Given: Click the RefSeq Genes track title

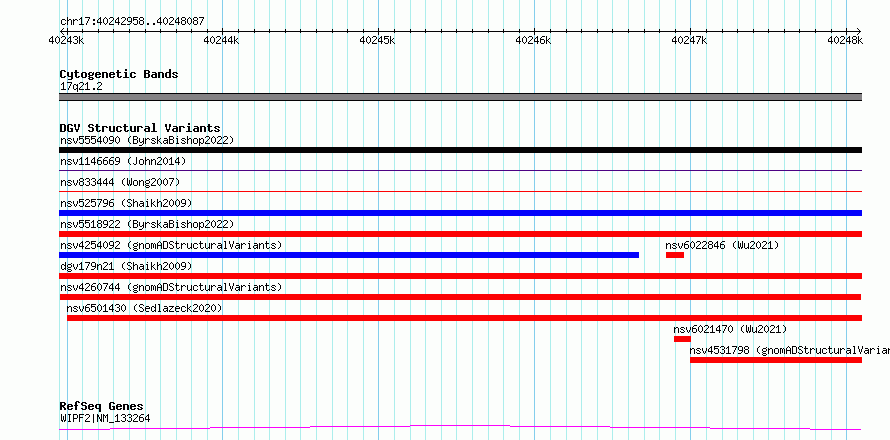Looking at the screenshot, I should [x=102, y=407].
